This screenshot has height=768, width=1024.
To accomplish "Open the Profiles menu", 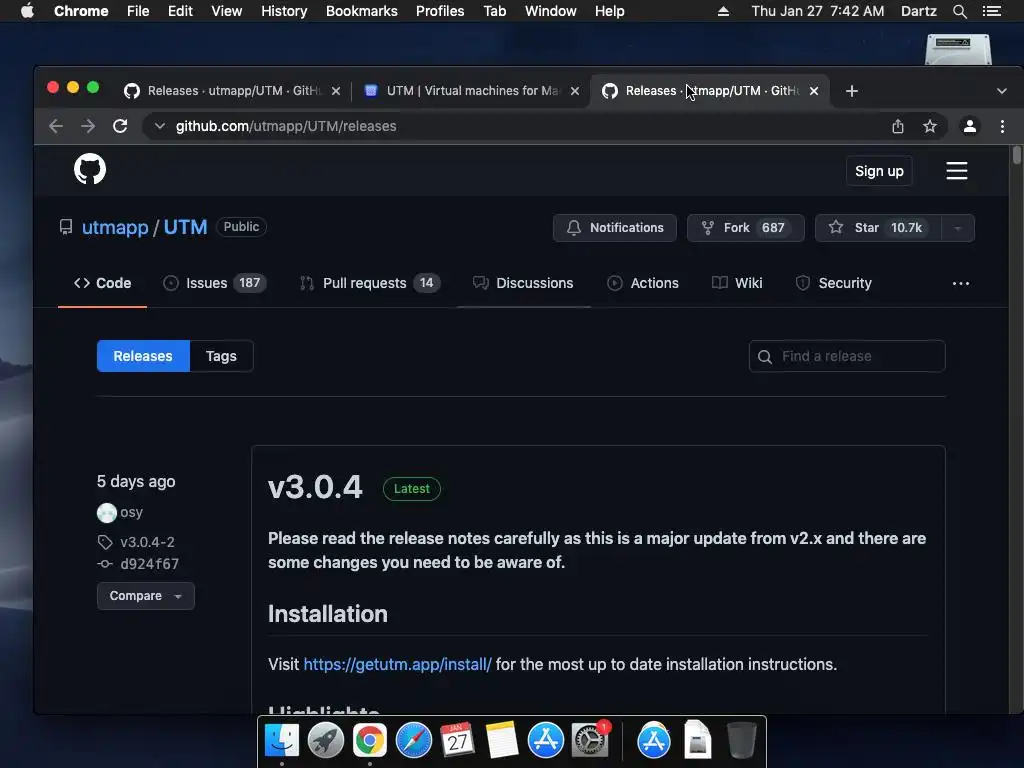I will [x=440, y=11].
